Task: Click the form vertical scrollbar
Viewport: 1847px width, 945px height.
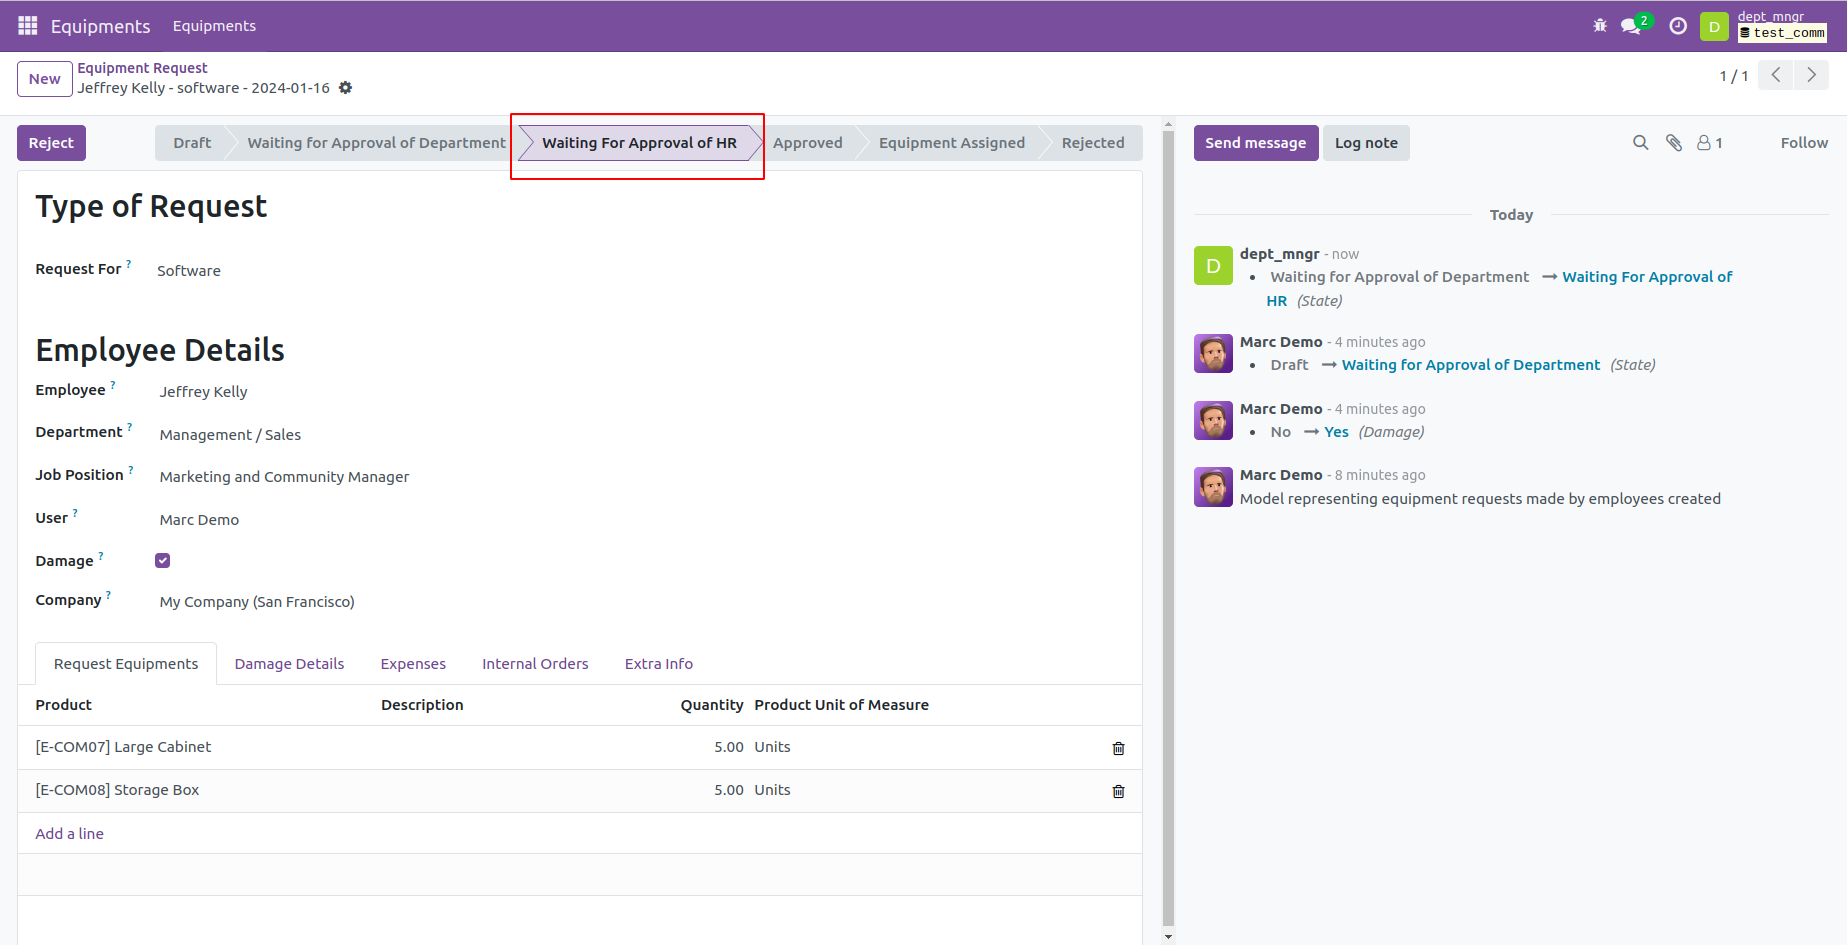Action: point(1168,529)
